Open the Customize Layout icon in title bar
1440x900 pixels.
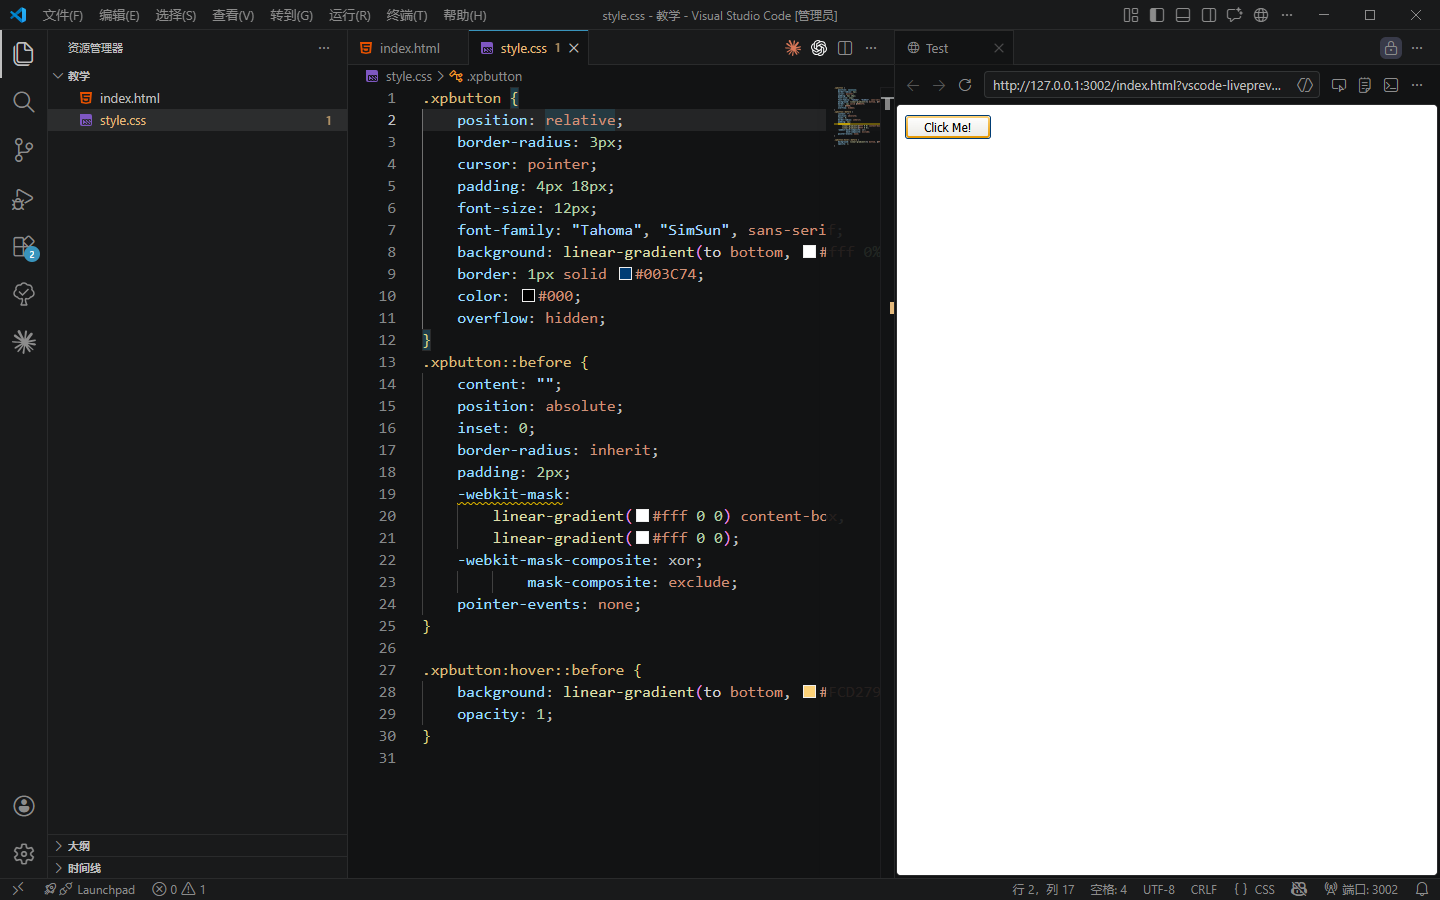click(x=1131, y=15)
